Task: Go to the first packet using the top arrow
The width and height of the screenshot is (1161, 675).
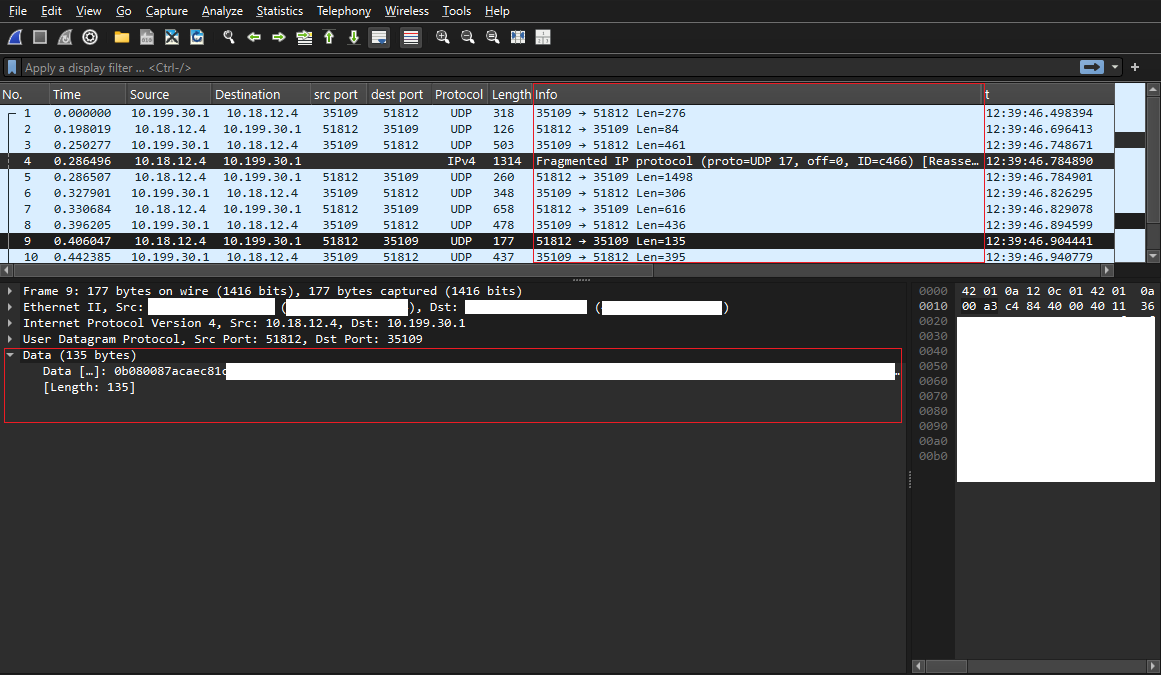Action: 329,37
